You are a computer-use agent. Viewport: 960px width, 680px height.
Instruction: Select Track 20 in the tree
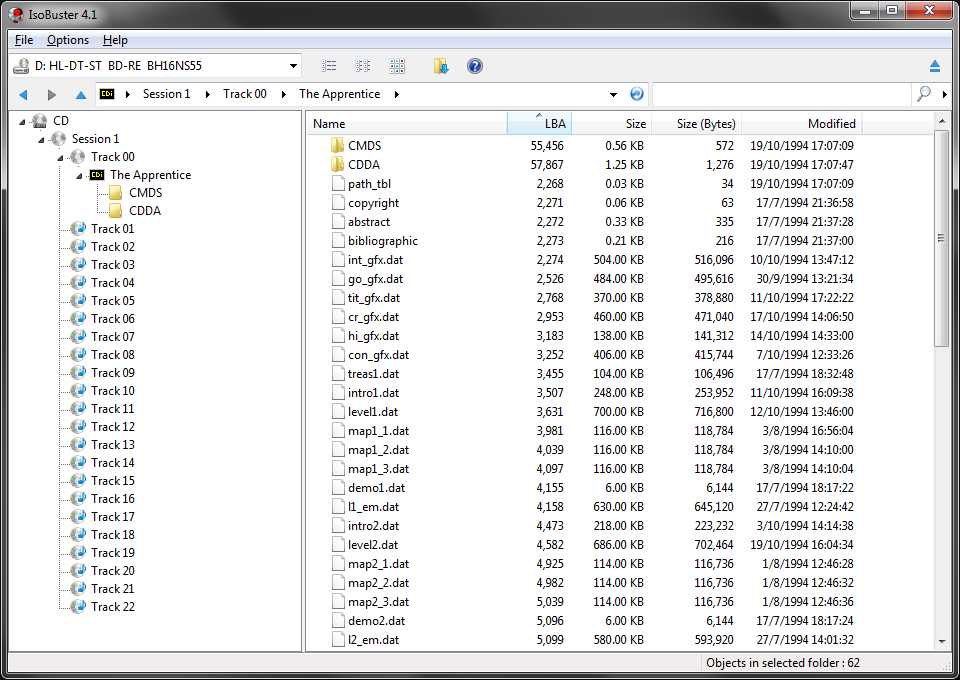(113, 570)
